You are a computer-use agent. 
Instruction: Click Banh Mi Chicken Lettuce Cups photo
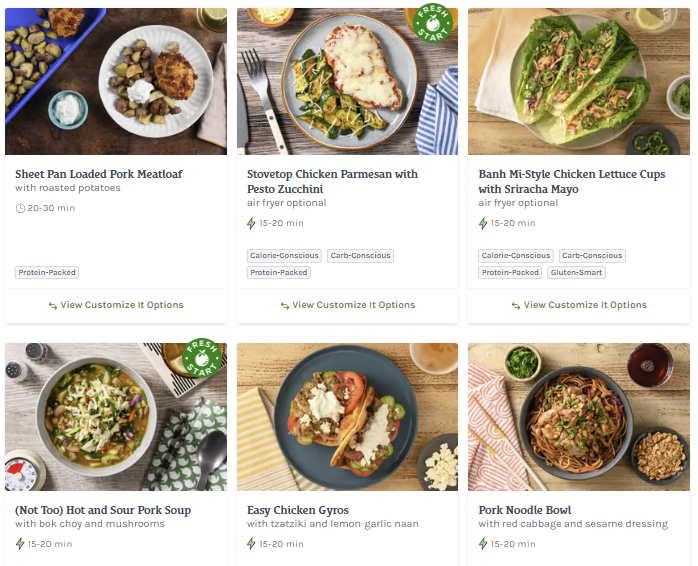pos(579,81)
